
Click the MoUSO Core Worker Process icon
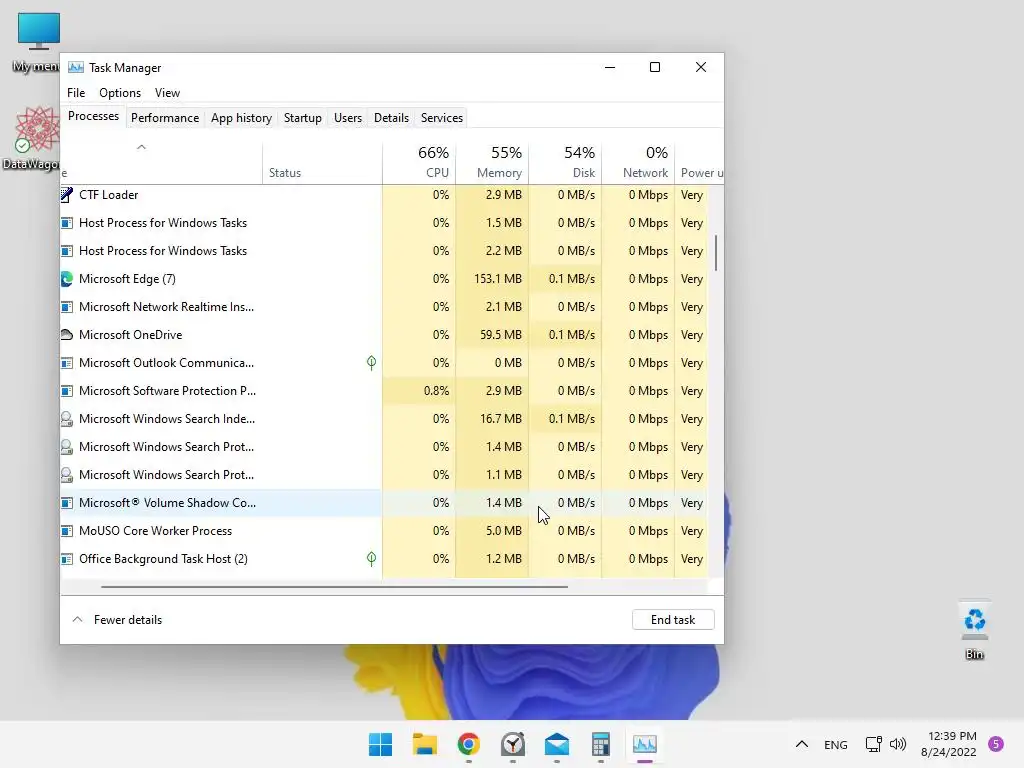pos(67,531)
